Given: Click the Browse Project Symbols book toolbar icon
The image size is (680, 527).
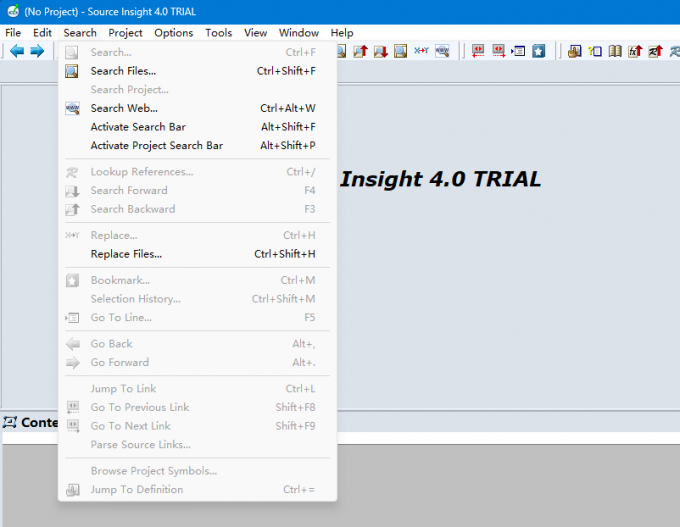Looking at the screenshot, I should pos(615,51).
